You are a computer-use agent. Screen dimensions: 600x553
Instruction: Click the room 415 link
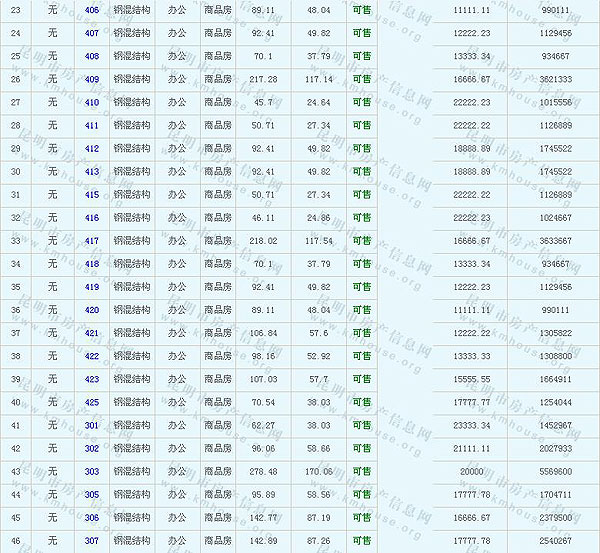92,194
